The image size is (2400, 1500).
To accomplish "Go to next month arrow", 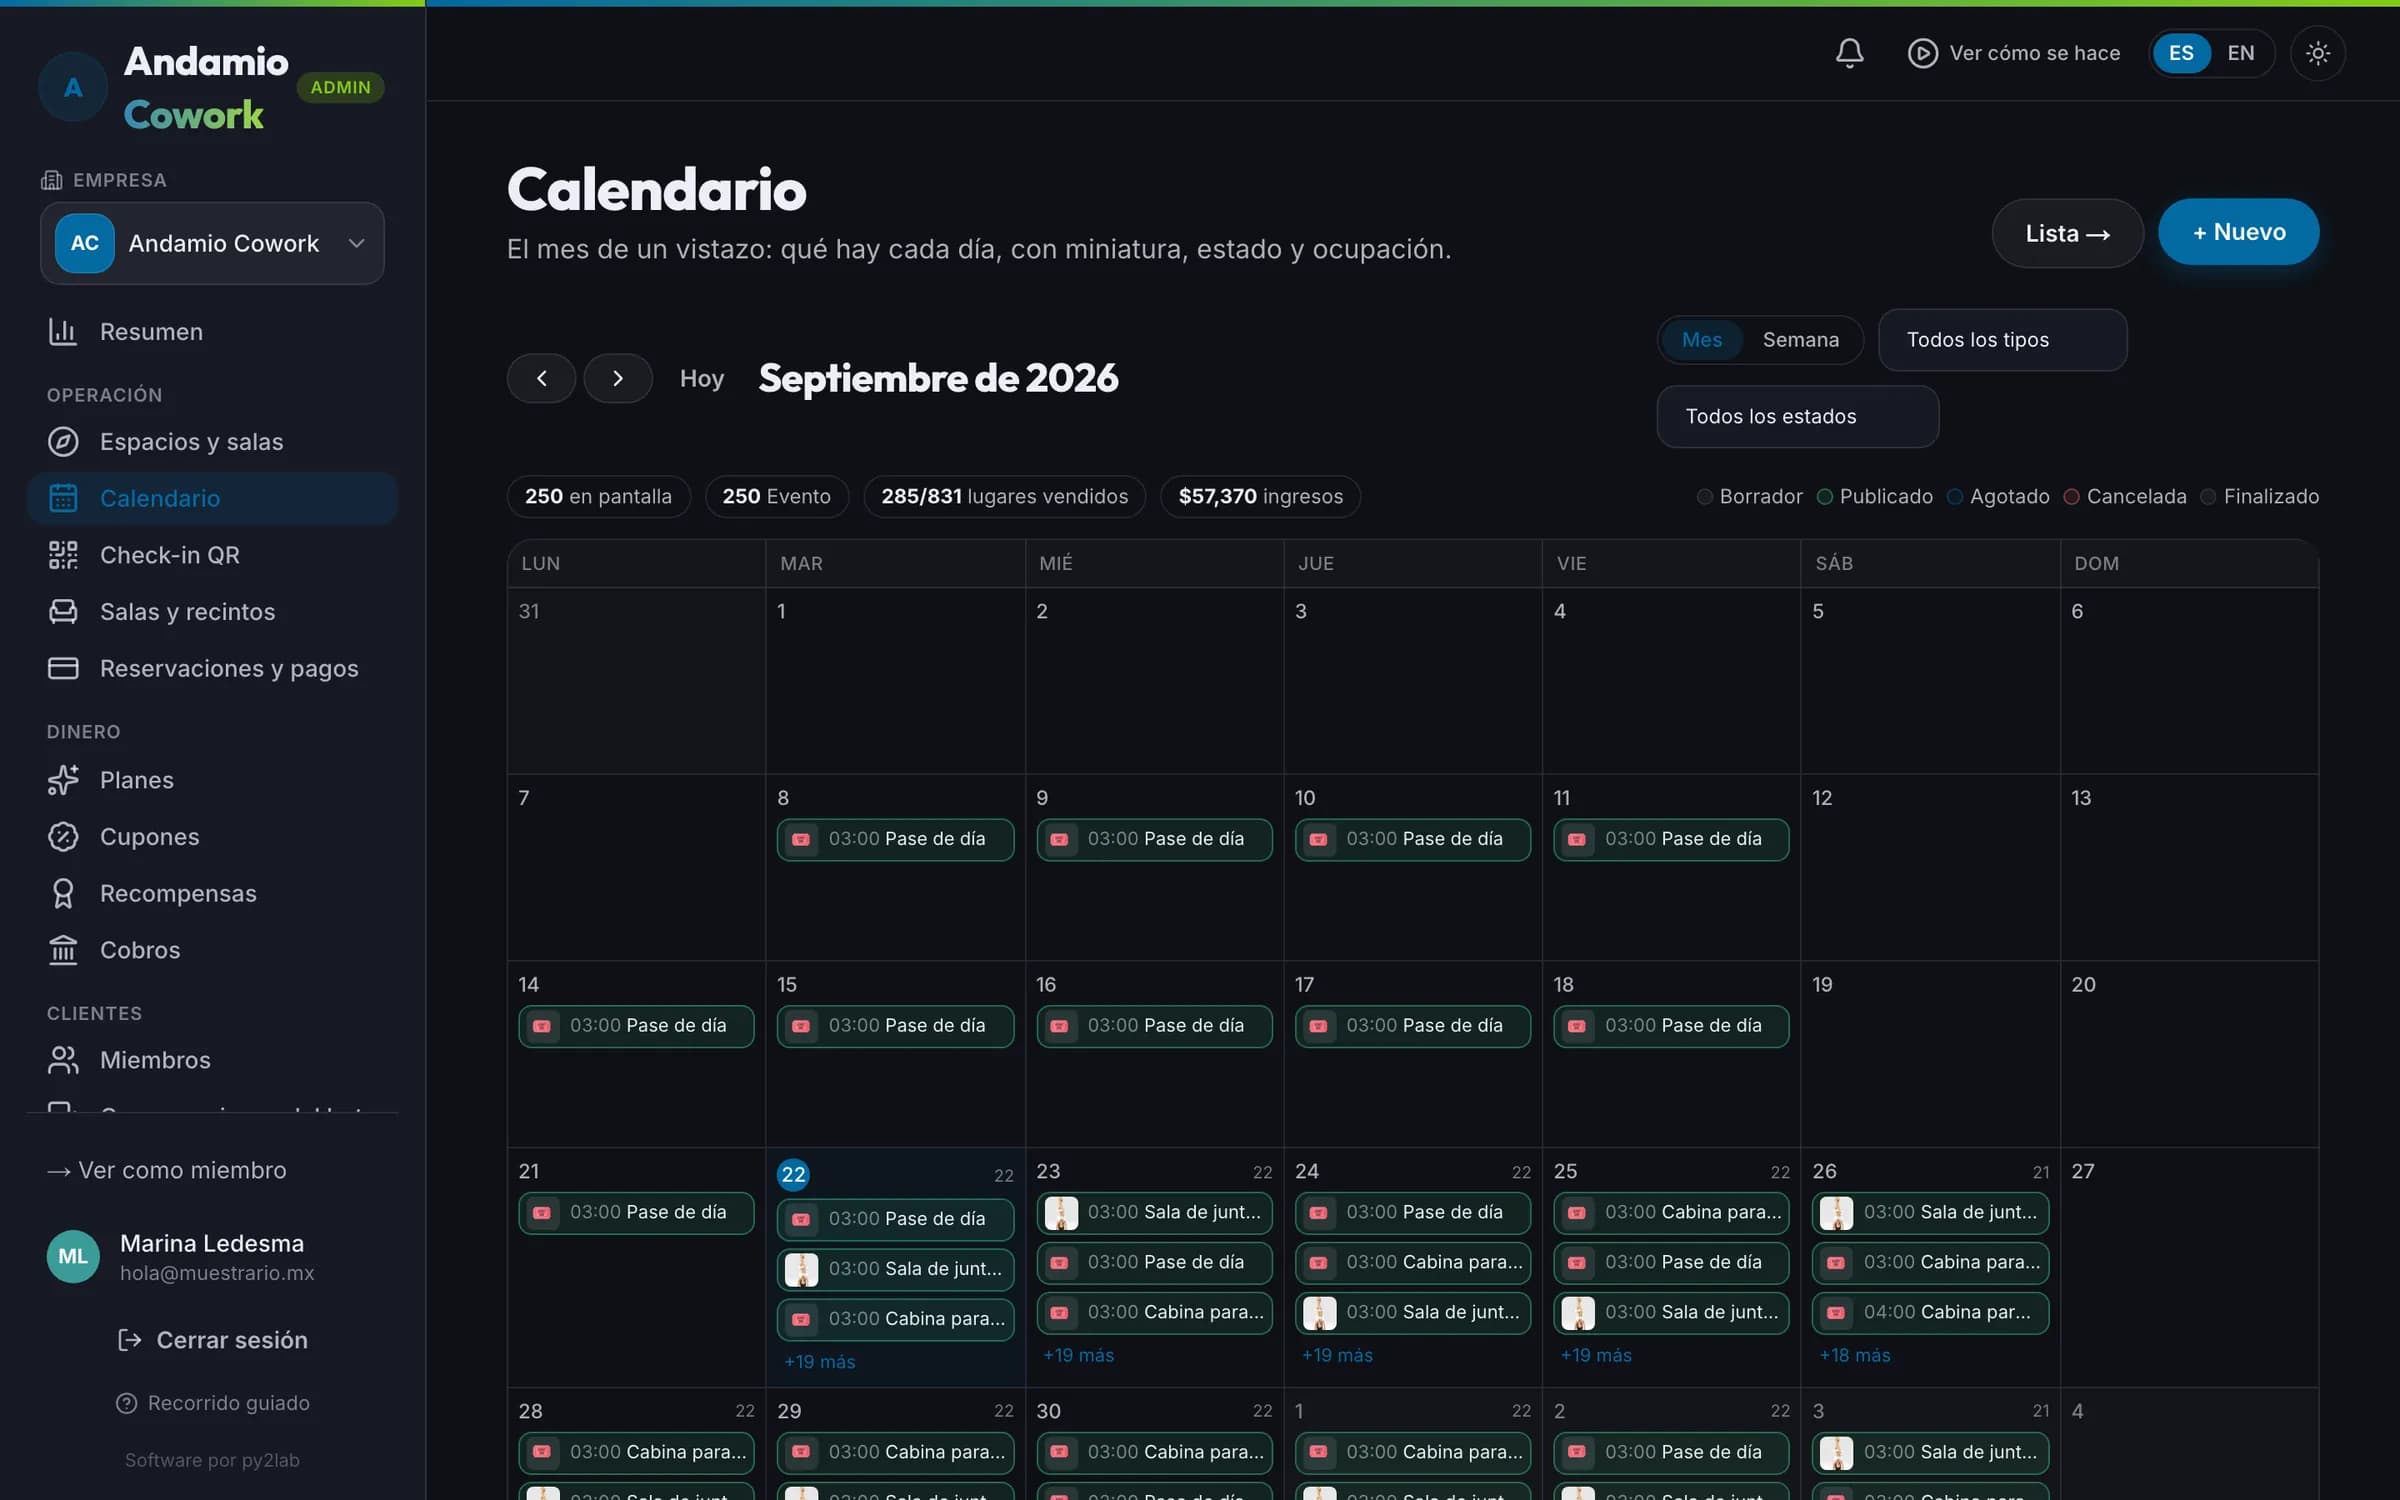I will [x=618, y=378].
